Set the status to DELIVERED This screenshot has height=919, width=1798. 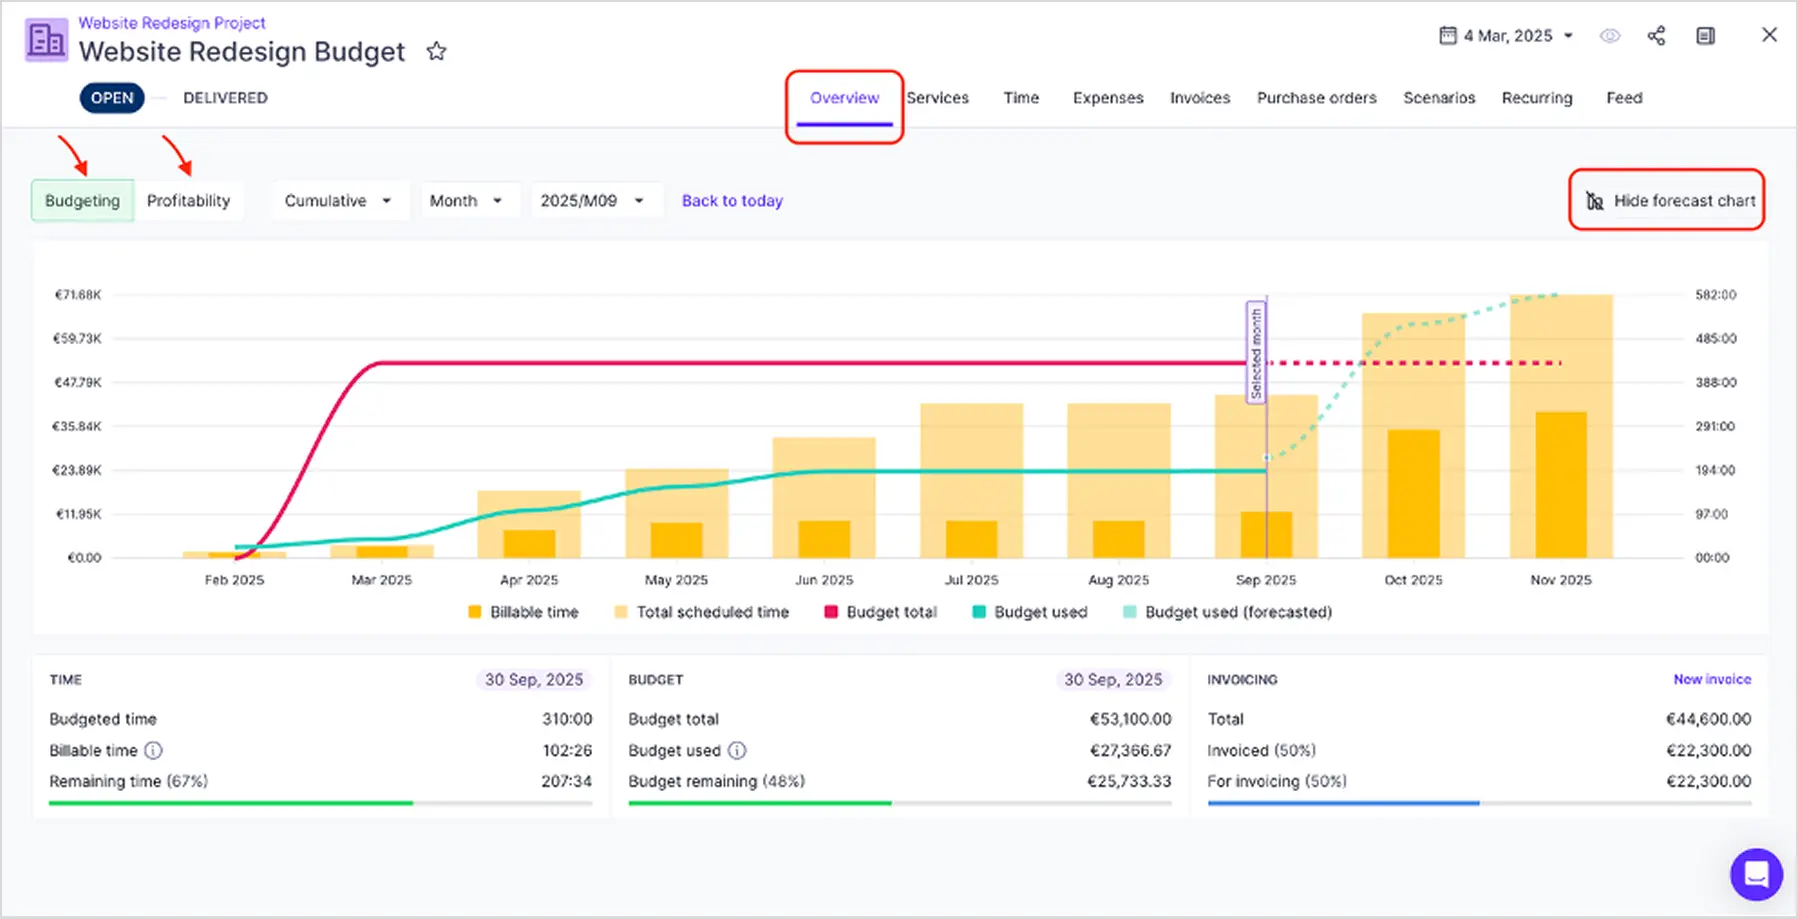225,98
